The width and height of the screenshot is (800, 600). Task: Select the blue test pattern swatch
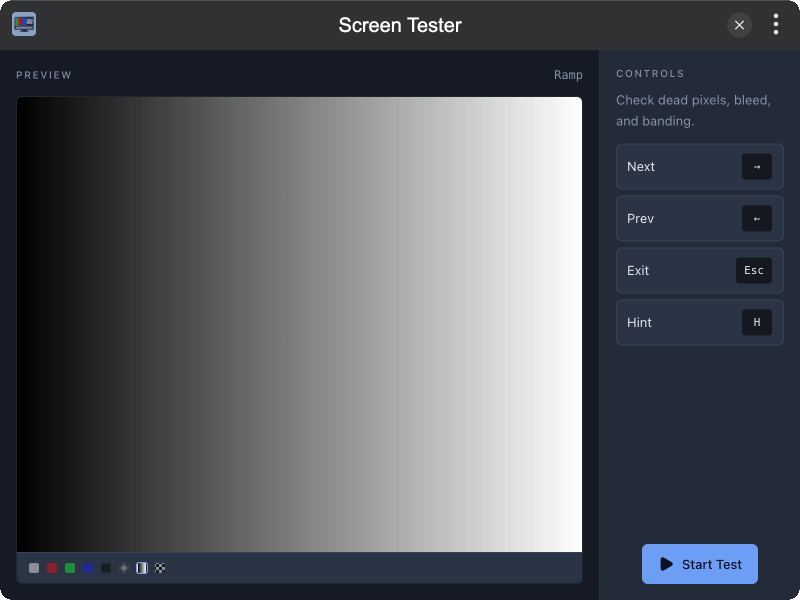(x=88, y=568)
